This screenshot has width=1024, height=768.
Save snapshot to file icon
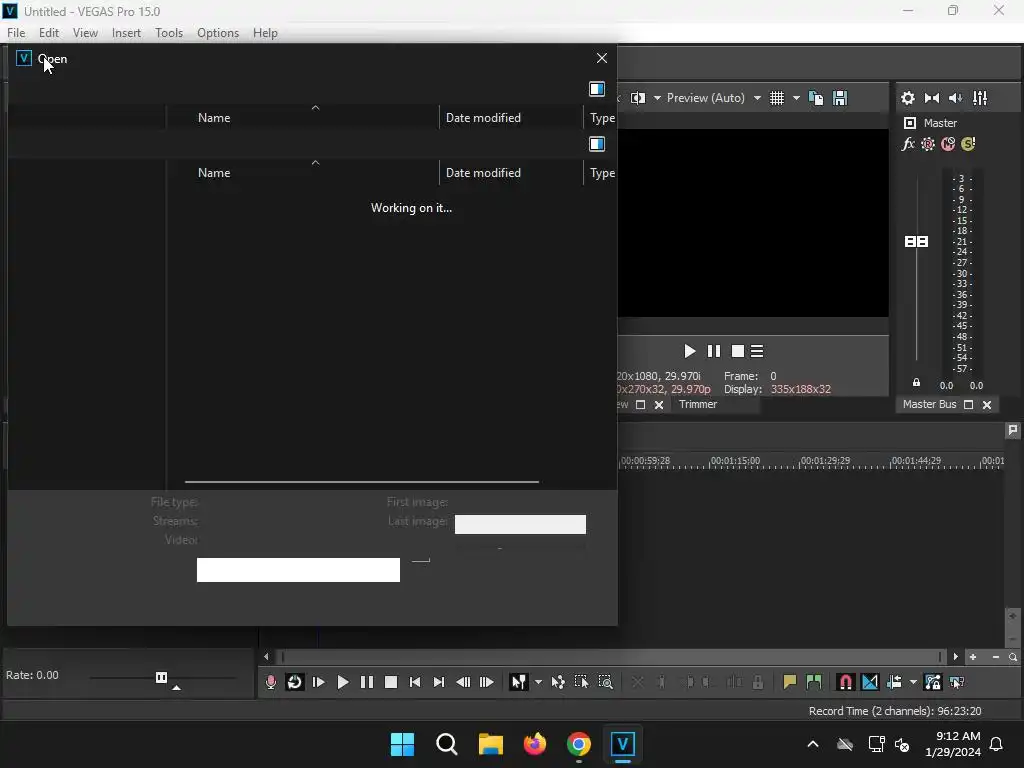[x=840, y=98]
